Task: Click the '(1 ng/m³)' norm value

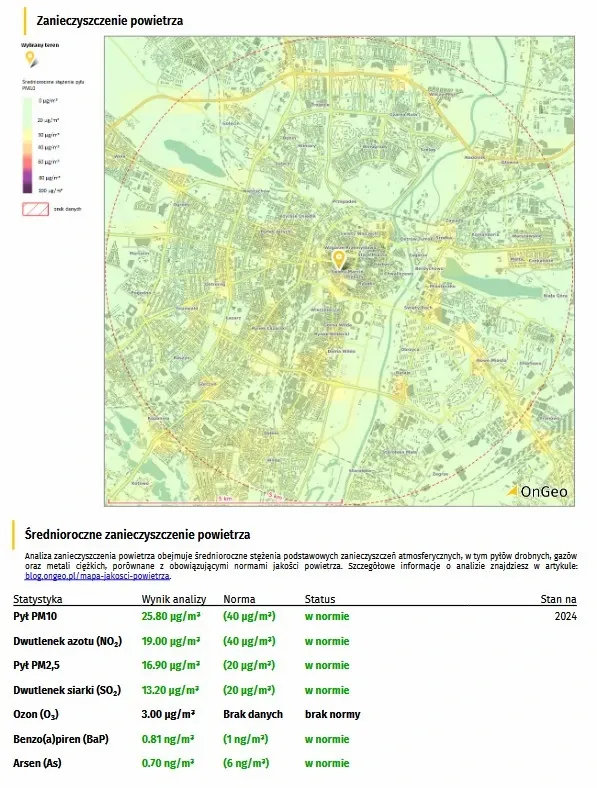Action: pos(246,739)
